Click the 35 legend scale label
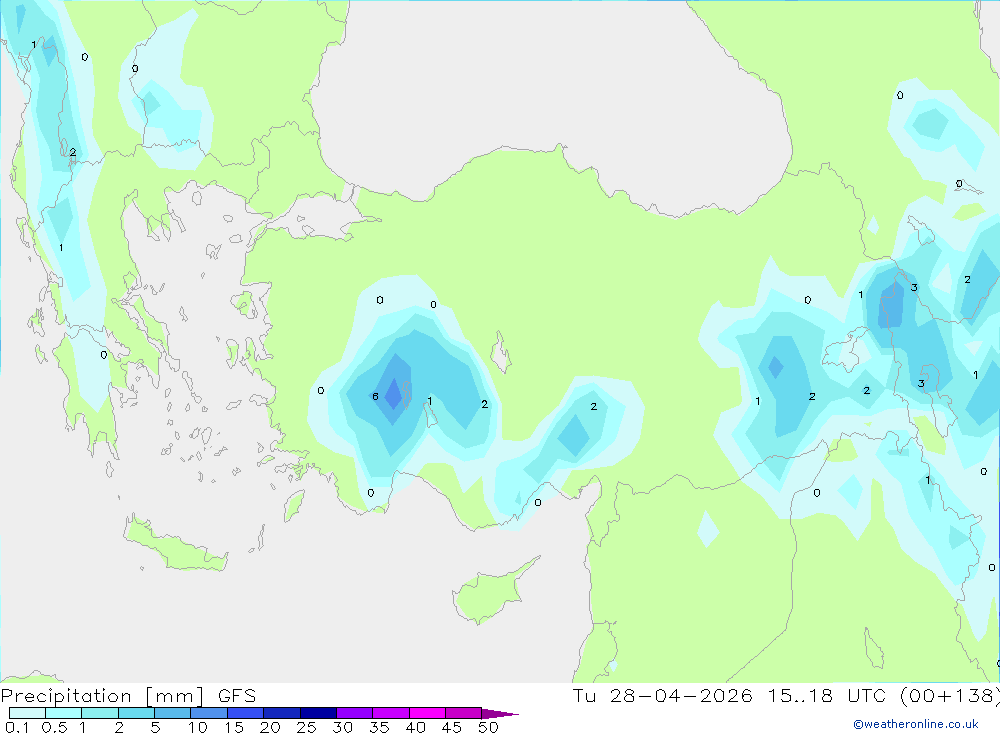Image resolution: width=1000 pixels, height=733 pixels. point(379,727)
